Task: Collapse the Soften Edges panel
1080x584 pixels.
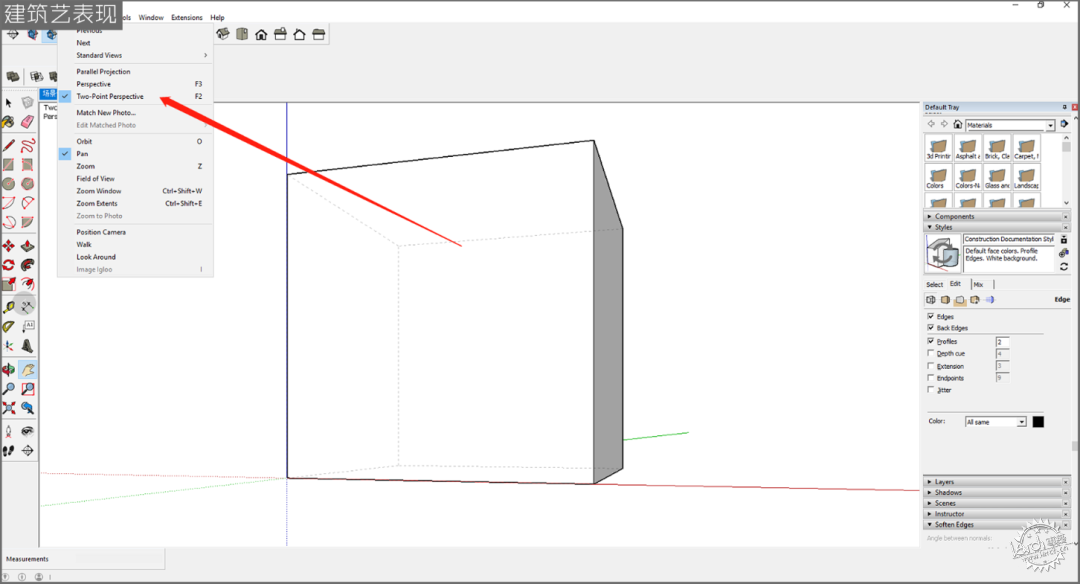Action: (x=995, y=525)
